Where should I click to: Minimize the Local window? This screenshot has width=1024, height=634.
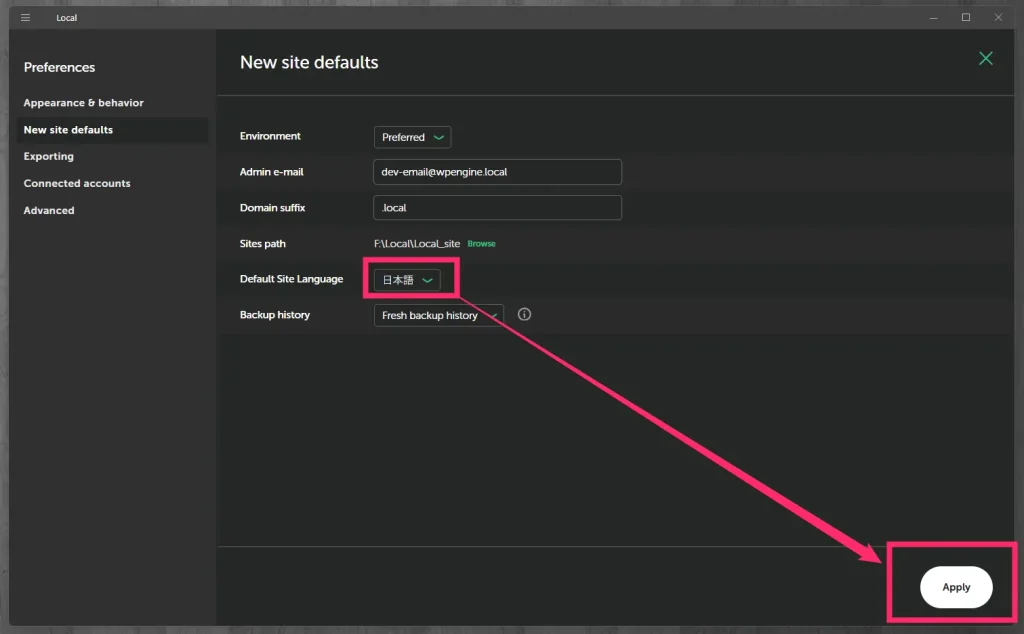933,18
